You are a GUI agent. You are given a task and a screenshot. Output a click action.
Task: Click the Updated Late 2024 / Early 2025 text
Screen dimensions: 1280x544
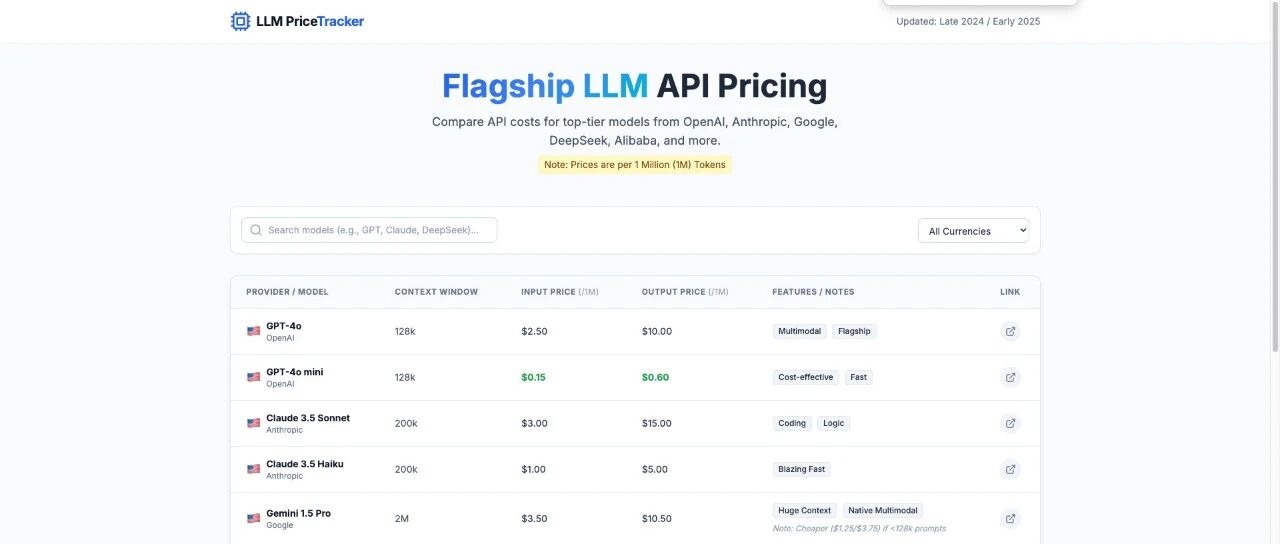click(968, 21)
